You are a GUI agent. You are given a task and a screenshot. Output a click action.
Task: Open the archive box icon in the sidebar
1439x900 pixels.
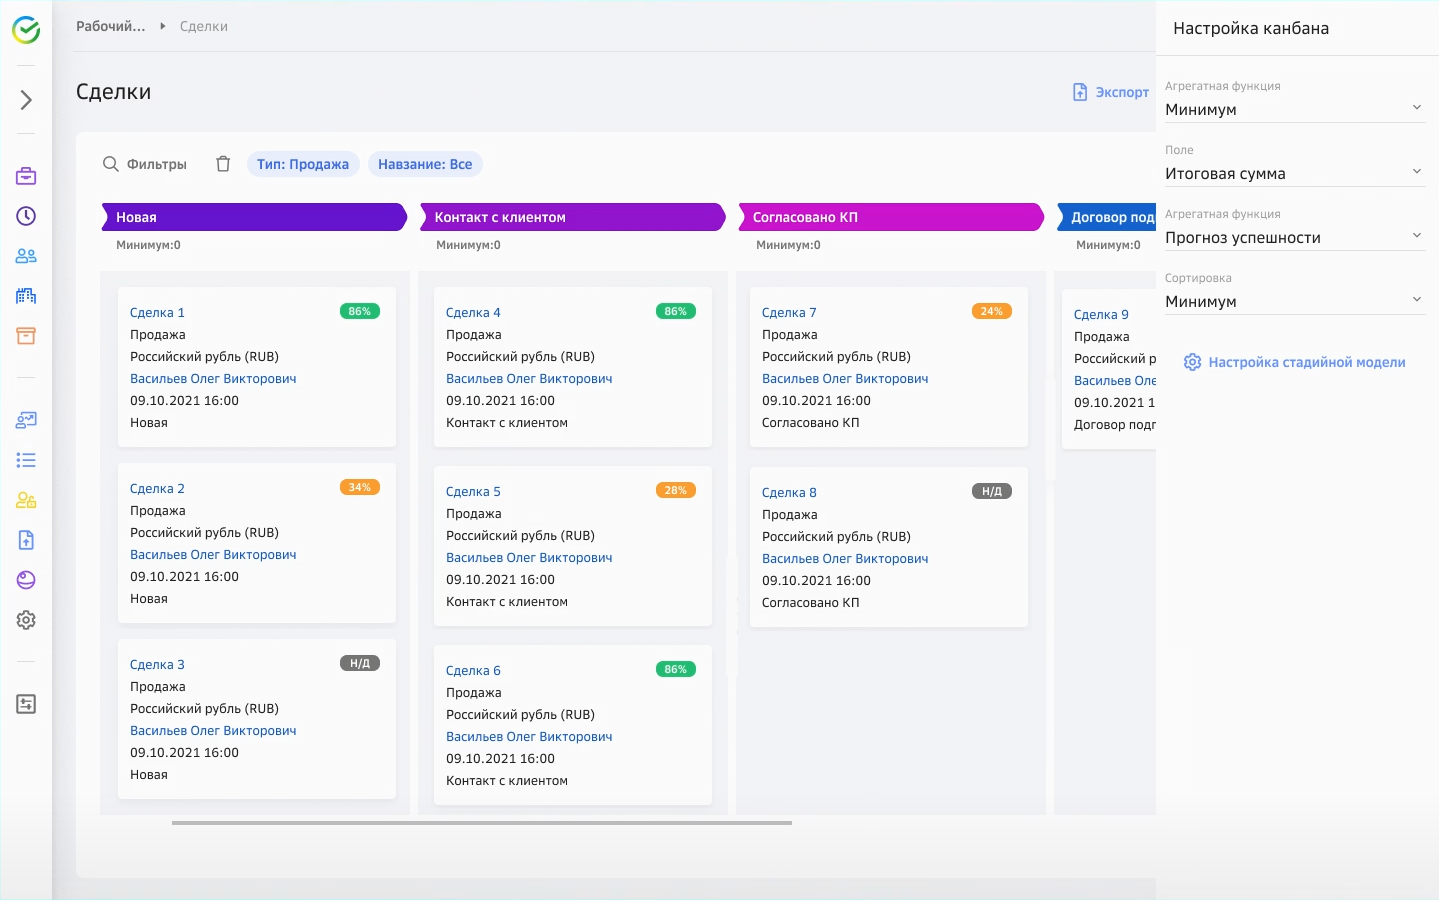[25, 336]
